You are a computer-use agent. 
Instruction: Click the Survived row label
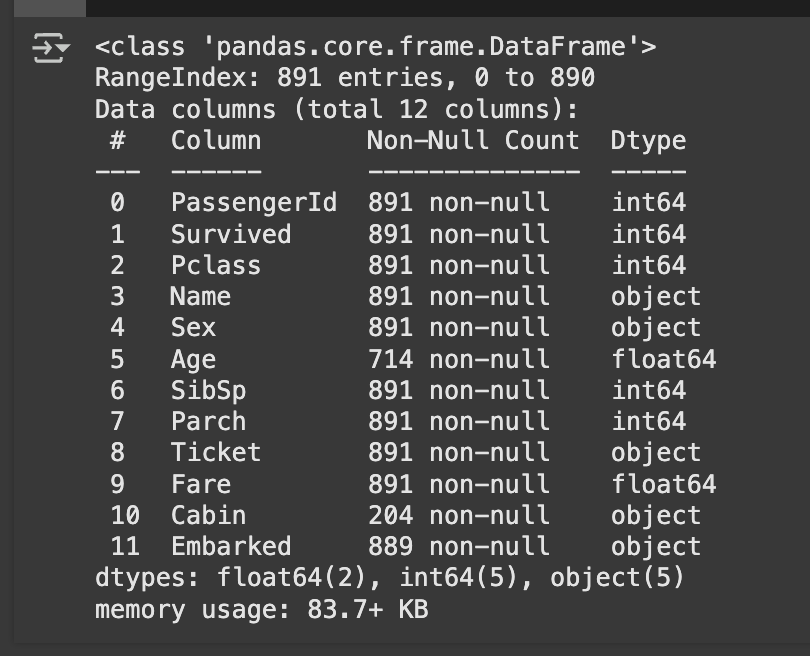(231, 234)
